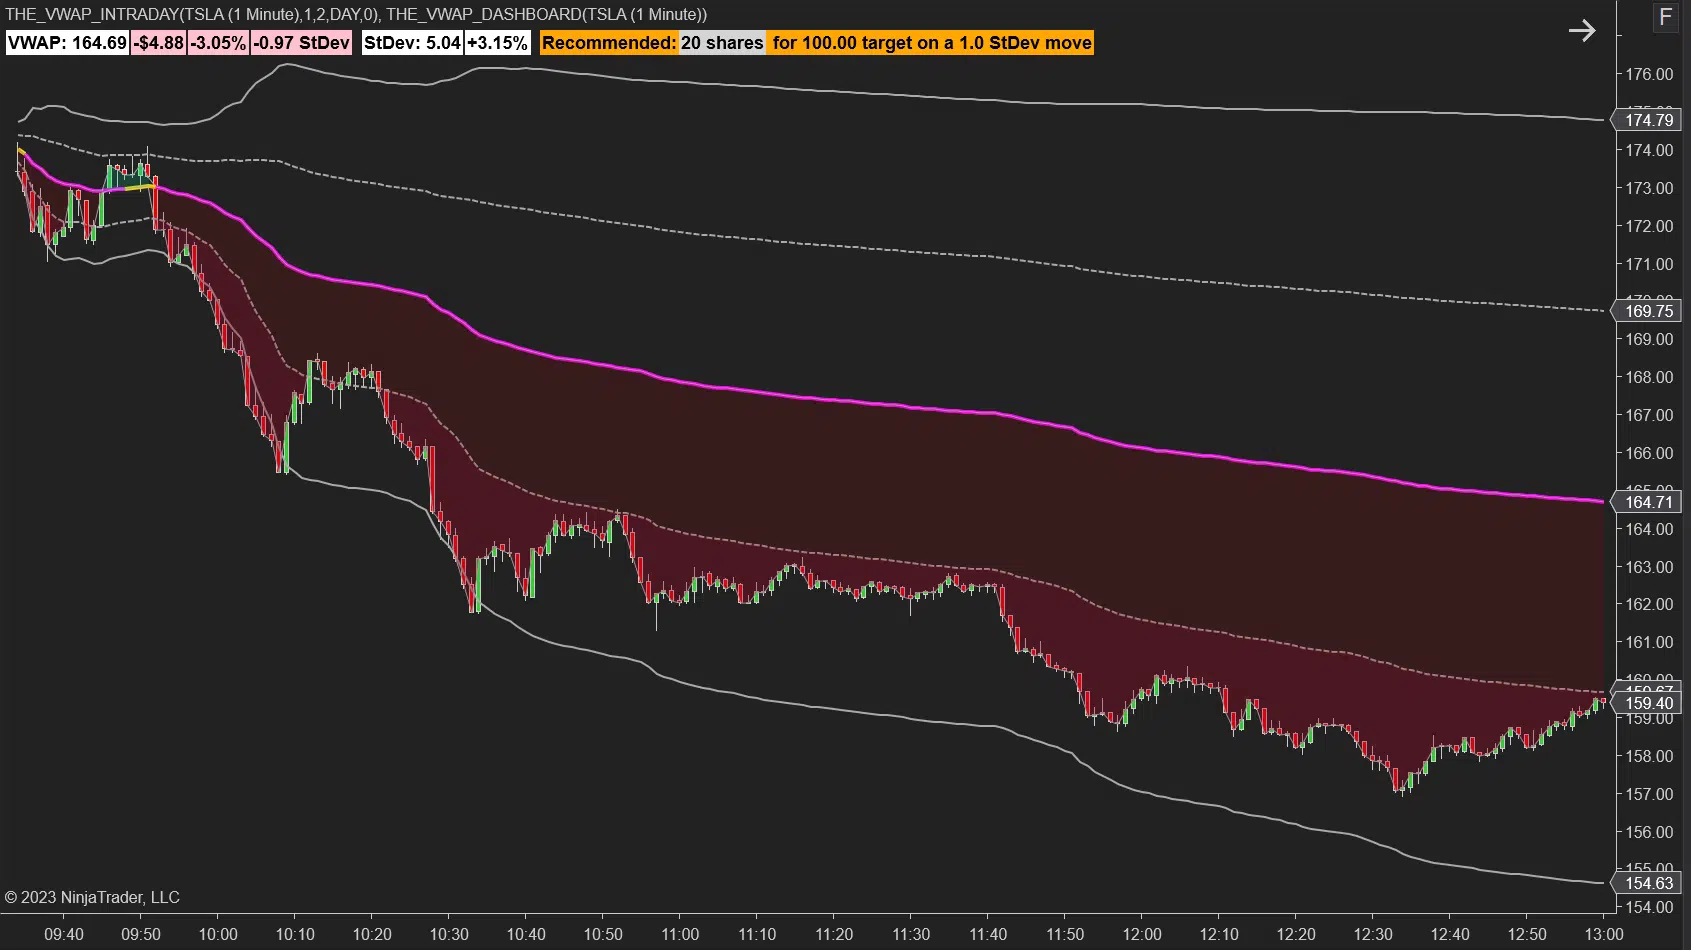Image resolution: width=1691 pixels, height=950 pixels.
Task: Click the -3.05% dashboard value
Action: pyautogui.click(x=218, y=43)
